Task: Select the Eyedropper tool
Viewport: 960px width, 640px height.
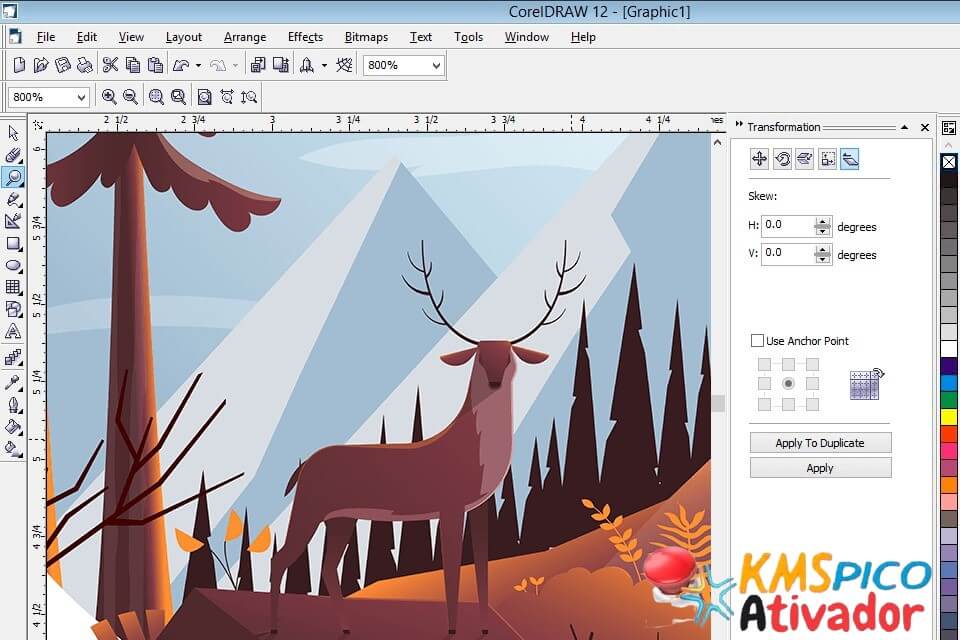Action: pyautogui.click(x=13, y=382)
